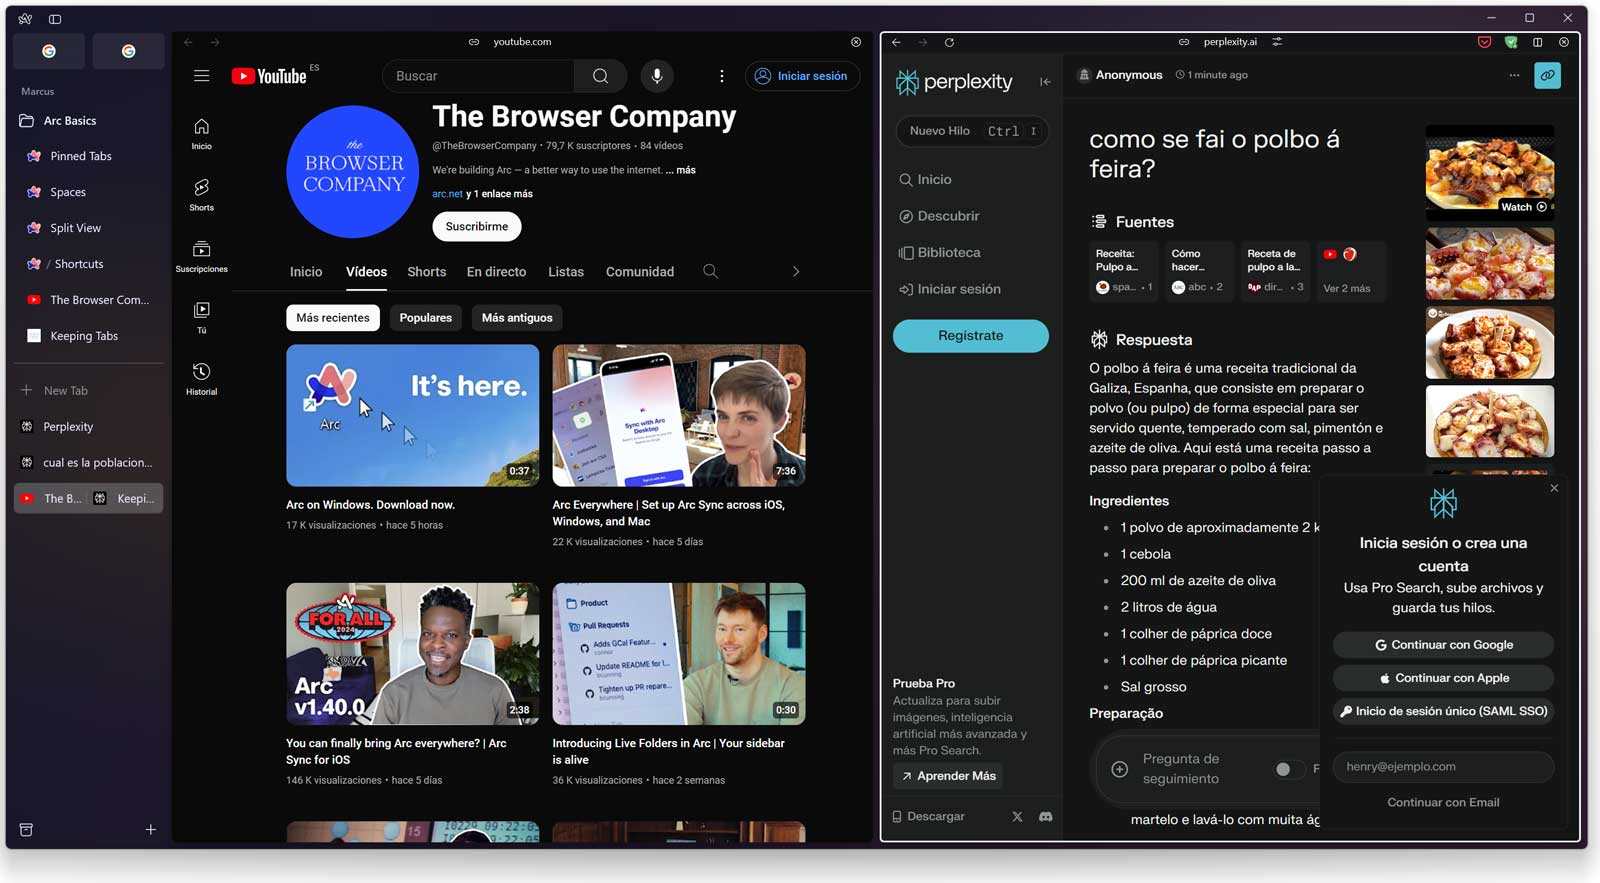Expand channel description with más

coord(685,170)
